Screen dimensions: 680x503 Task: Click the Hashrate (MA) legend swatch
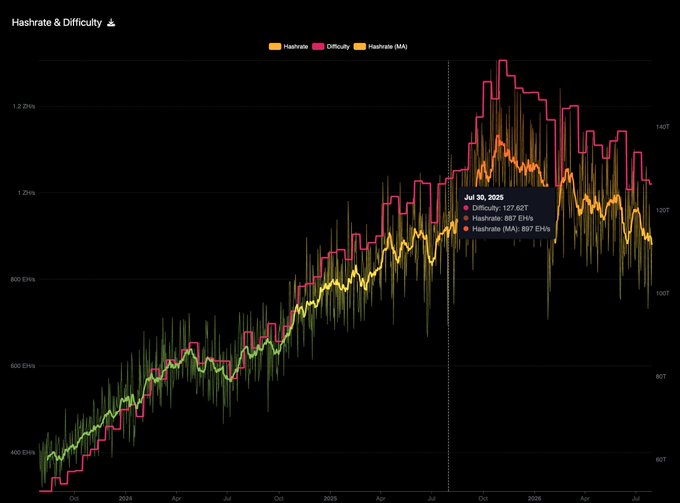[x=360, y=46]
